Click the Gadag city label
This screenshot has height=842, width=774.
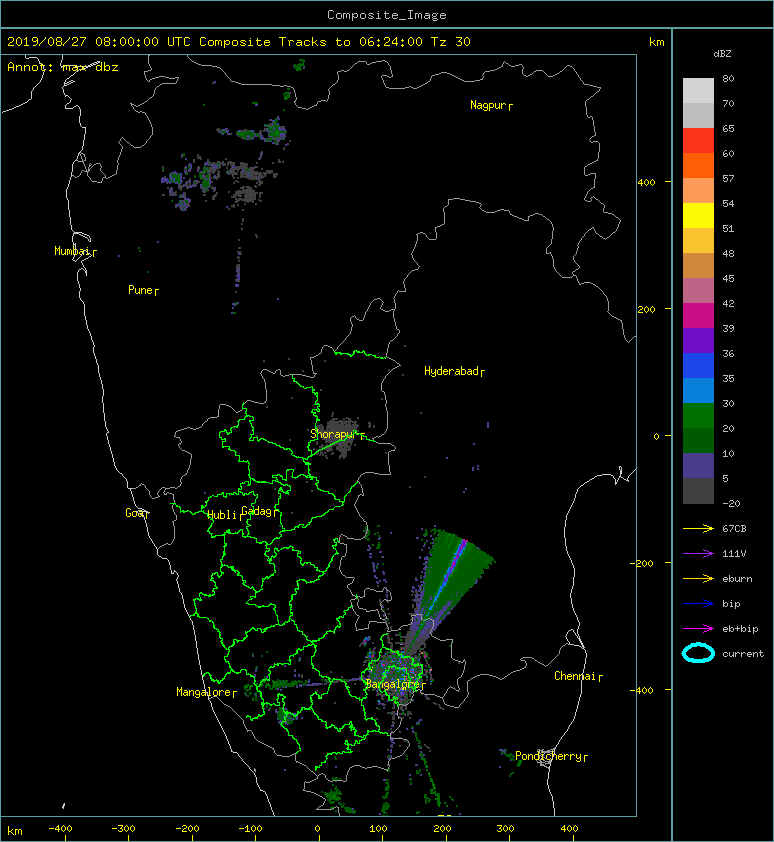point(259,511)
